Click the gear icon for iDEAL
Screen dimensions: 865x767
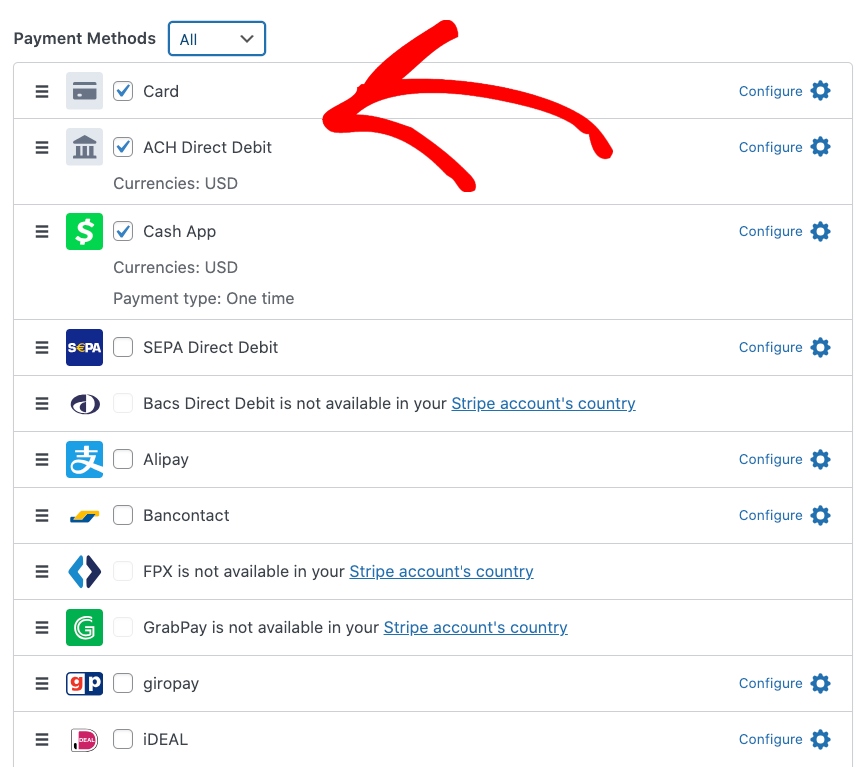(x=821, y=739)
